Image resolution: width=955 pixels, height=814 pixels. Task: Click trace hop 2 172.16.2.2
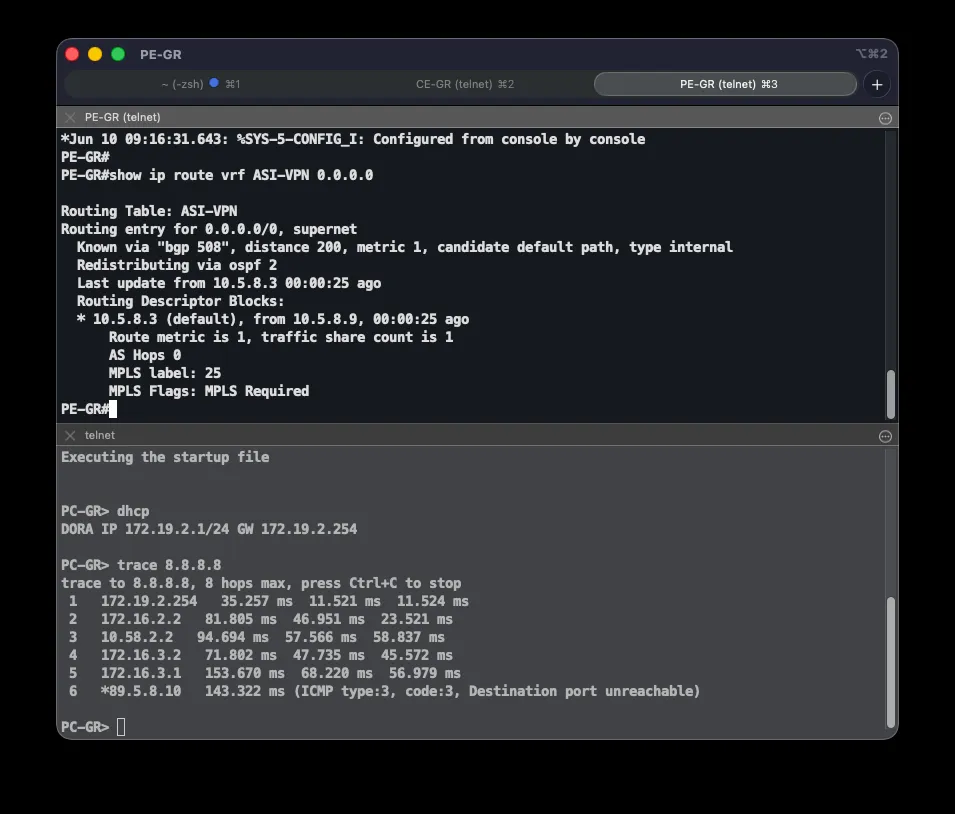[261, 619]
